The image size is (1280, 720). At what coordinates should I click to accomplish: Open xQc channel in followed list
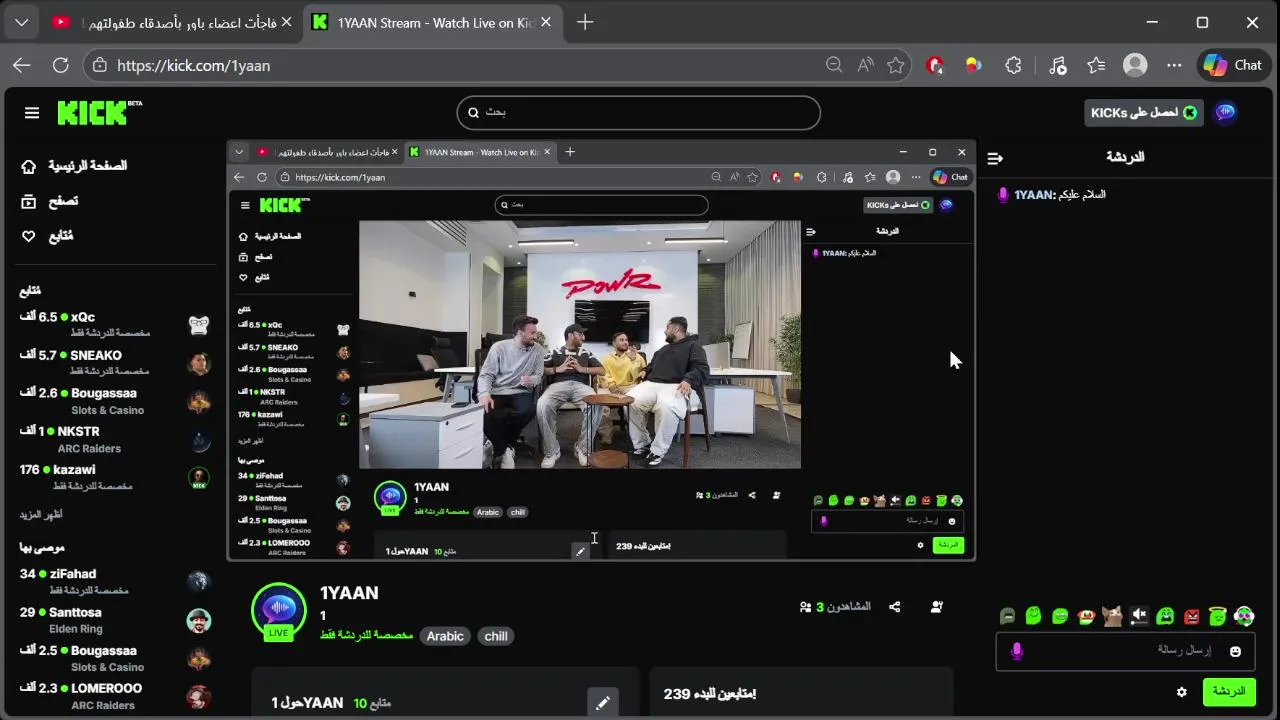pyautogui.click(x=115, y=324)
